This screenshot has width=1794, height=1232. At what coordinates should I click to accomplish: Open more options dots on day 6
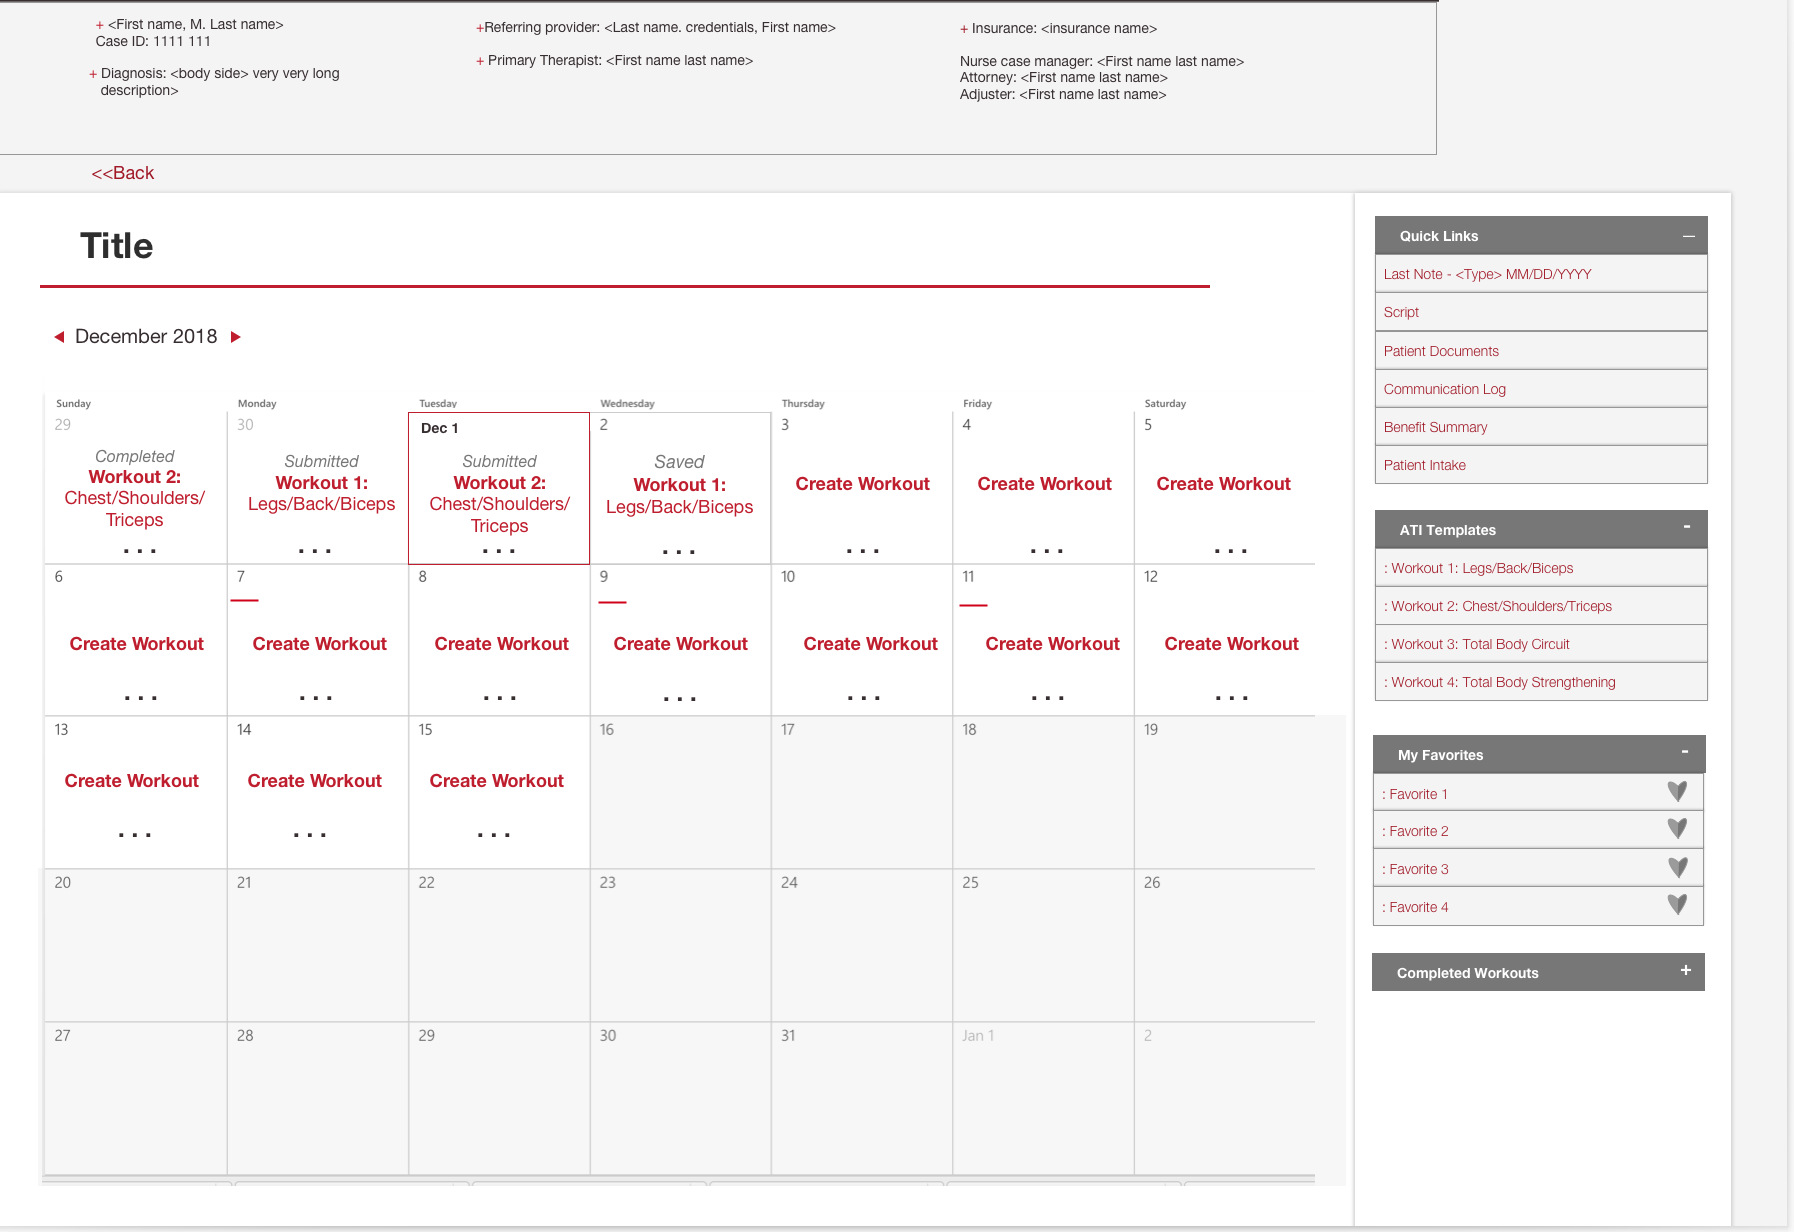(141, 698)
